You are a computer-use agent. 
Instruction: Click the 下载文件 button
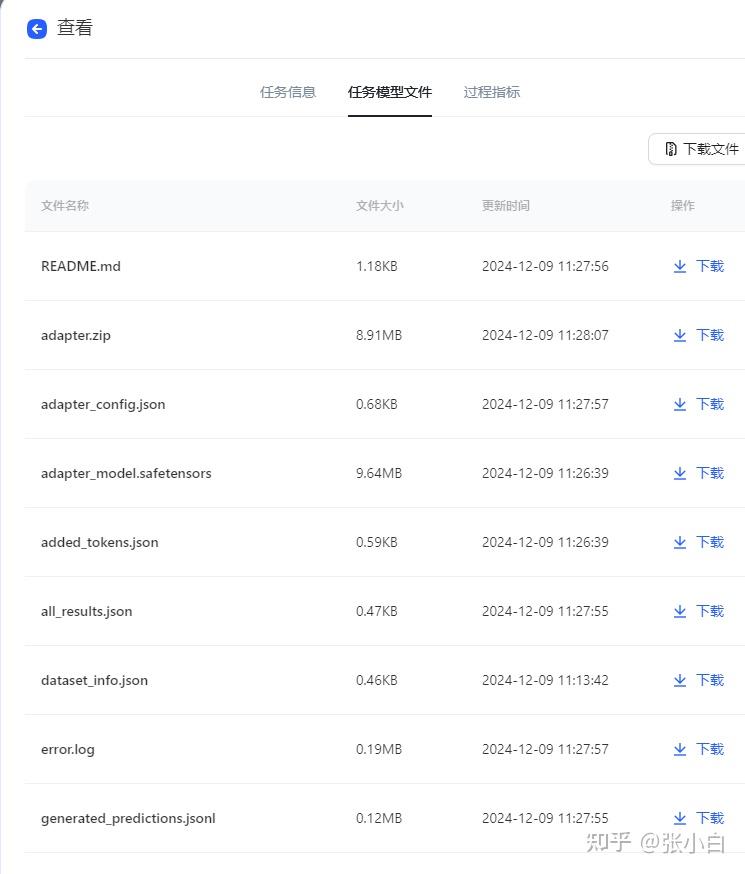click(698, 149)
